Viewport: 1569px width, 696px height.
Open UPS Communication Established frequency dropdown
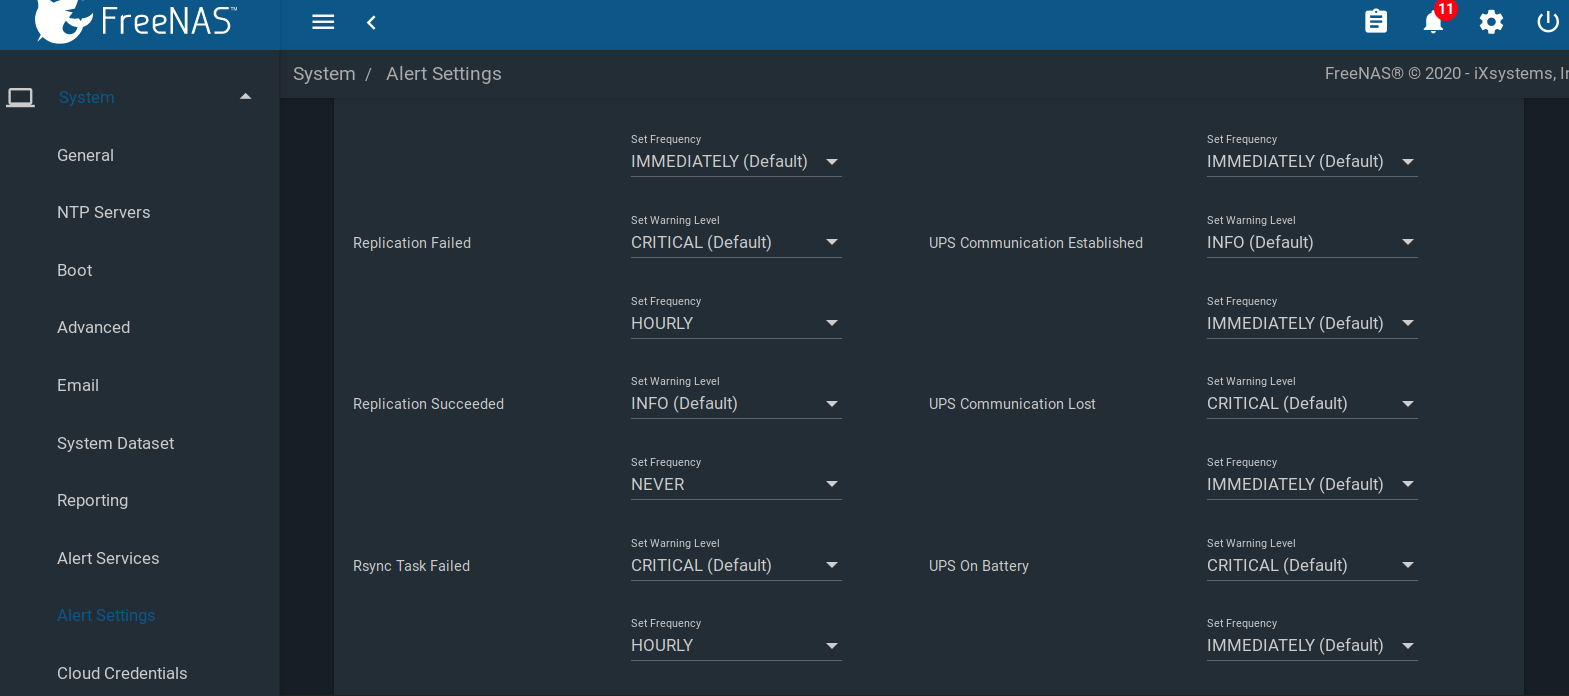click(1312, 323)
